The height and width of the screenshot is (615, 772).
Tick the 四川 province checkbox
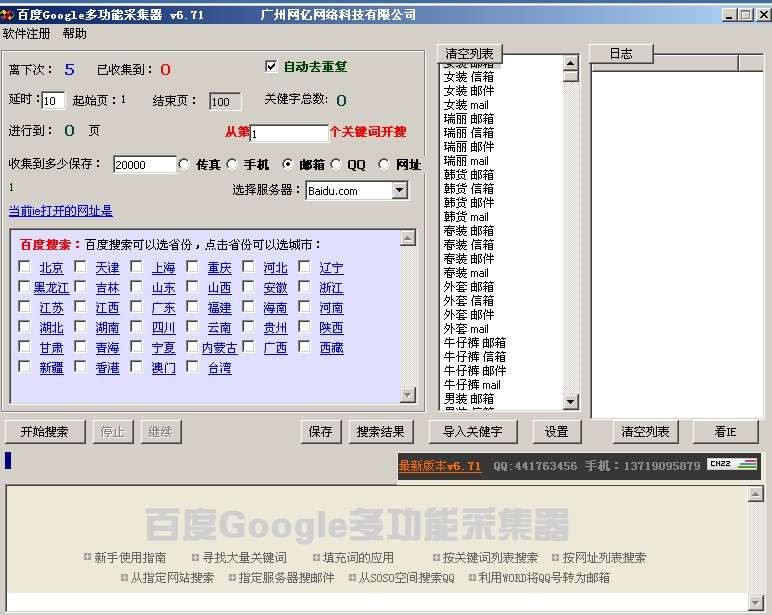coord(136,326)
